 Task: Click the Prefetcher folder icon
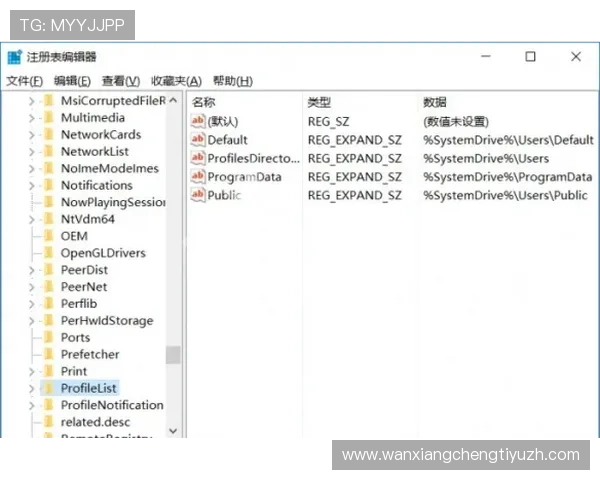[49, 354]
